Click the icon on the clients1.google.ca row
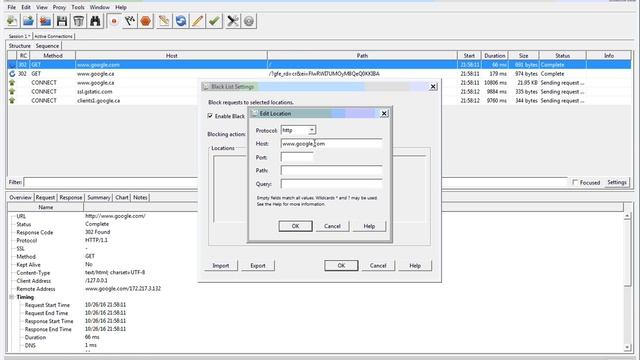This screenshot has height=360, width=640. point(12,101)
